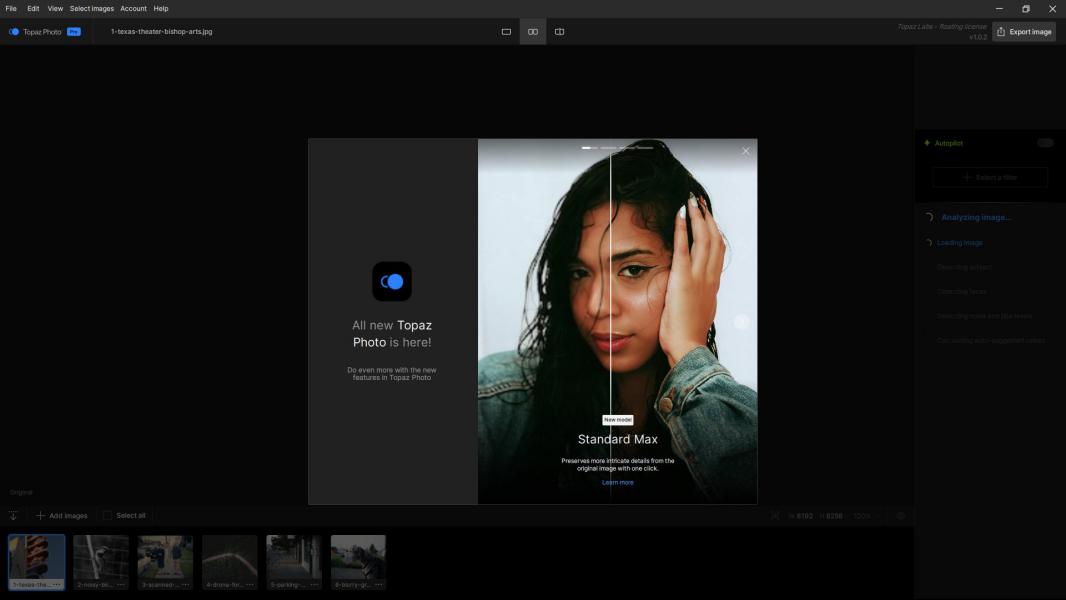The image size is (1066, 600).
Task: Click the Topaz Photo logo in header
Action: pos(14,32)
